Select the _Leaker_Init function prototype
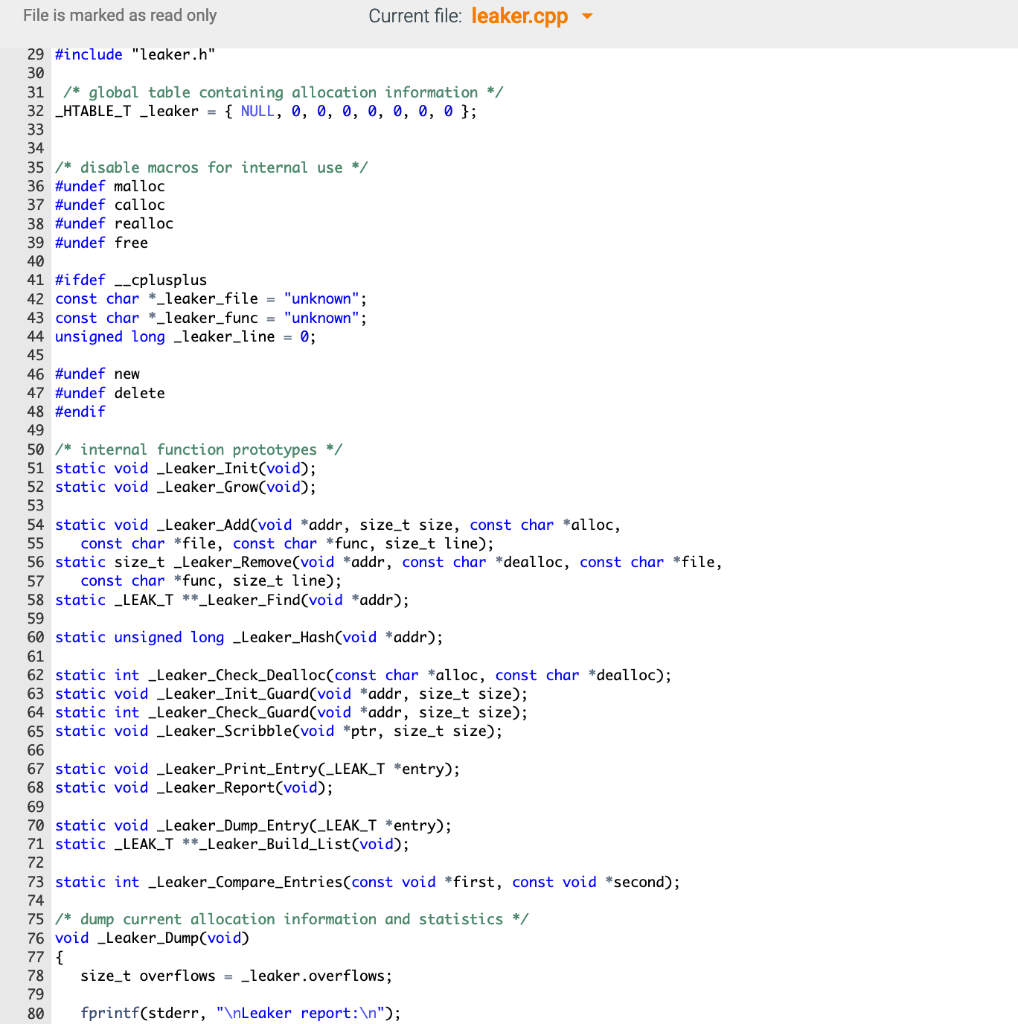1018x1024 pixels. click(x=185, y=467)
